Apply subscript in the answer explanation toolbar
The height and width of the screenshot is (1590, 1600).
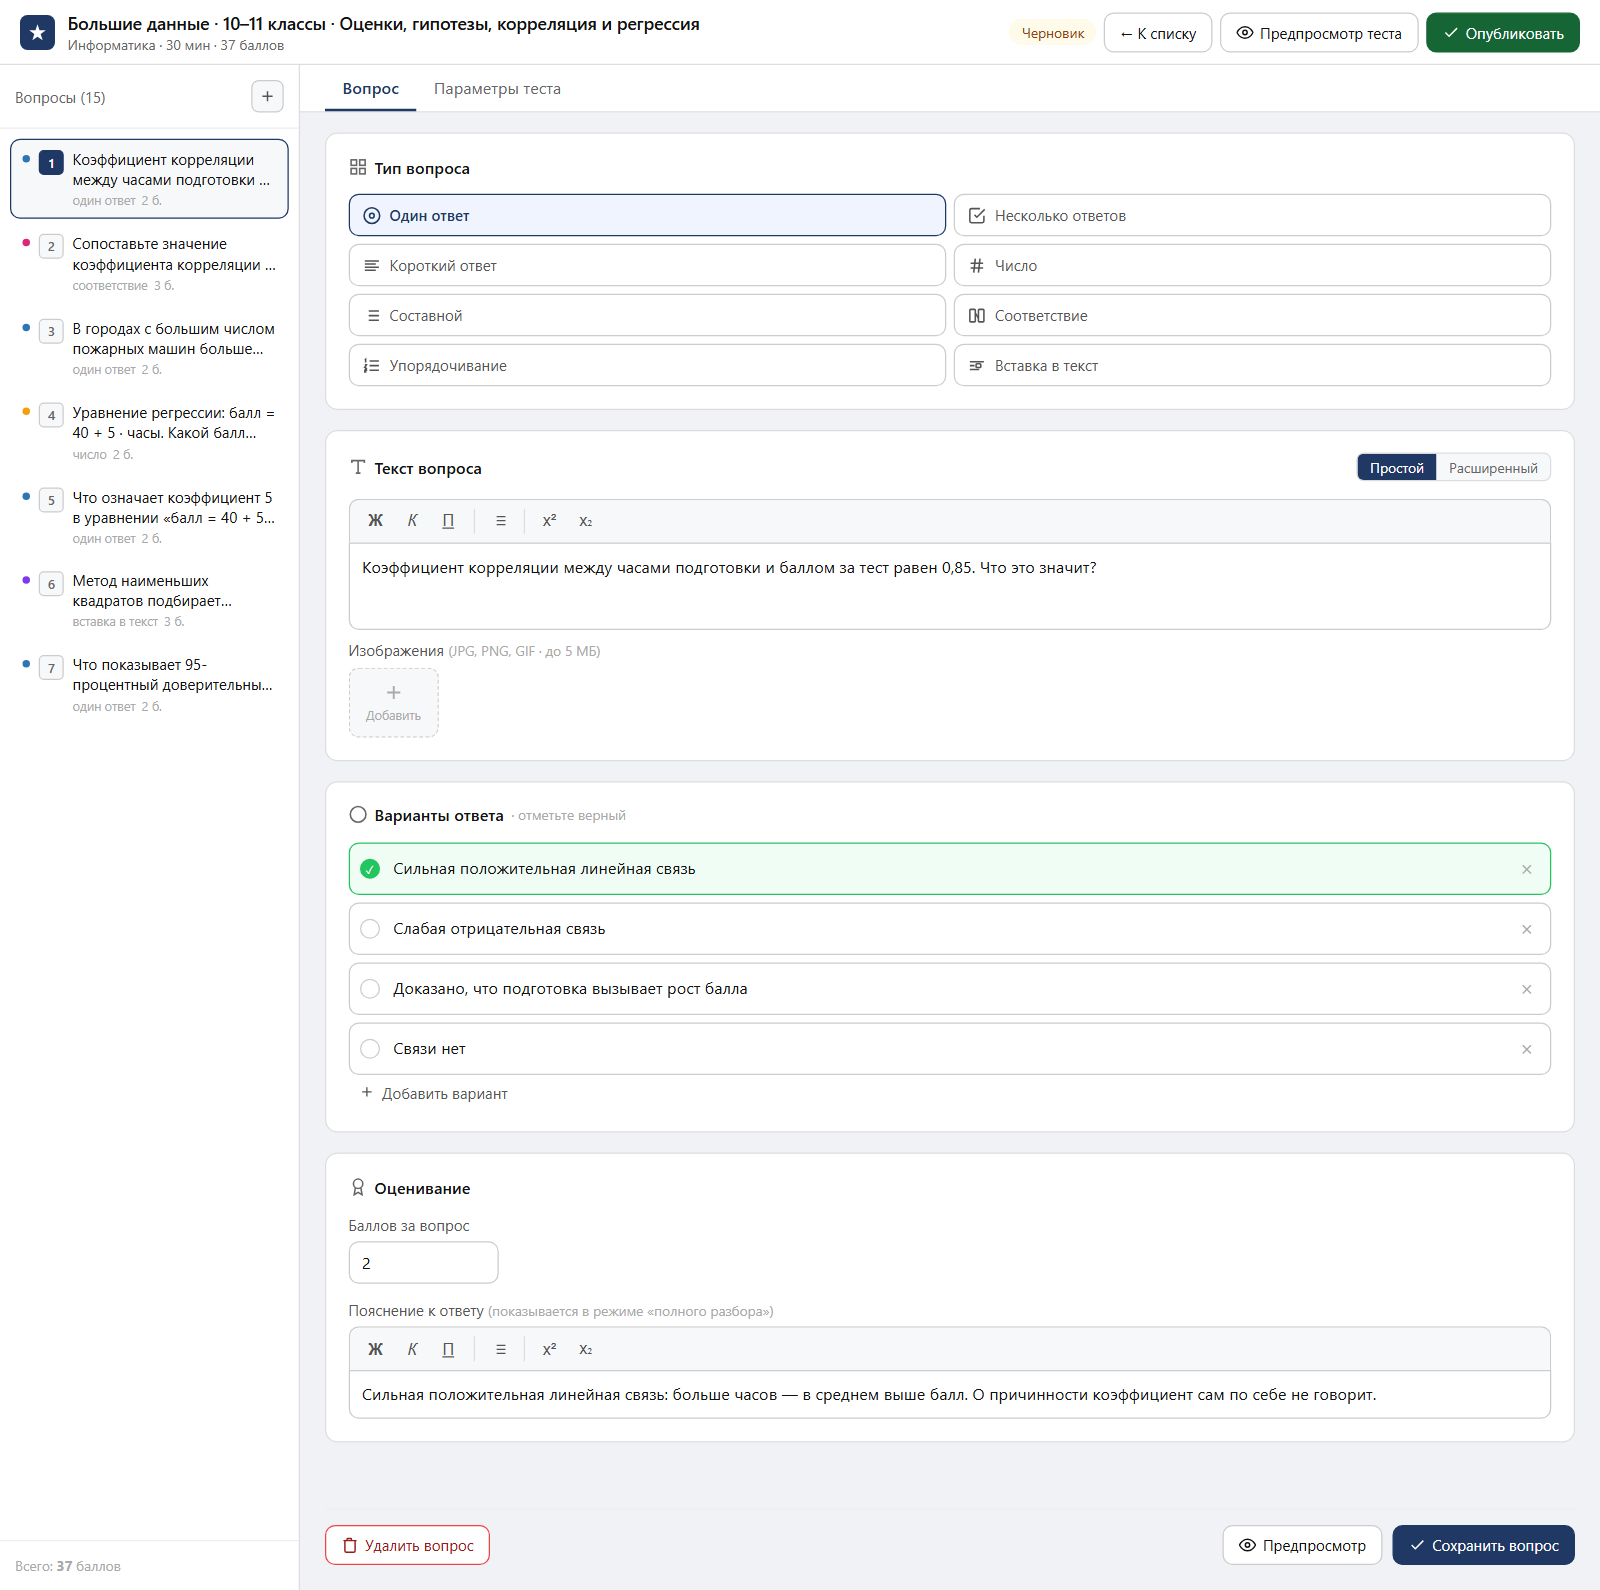(x=586, y=1349)
